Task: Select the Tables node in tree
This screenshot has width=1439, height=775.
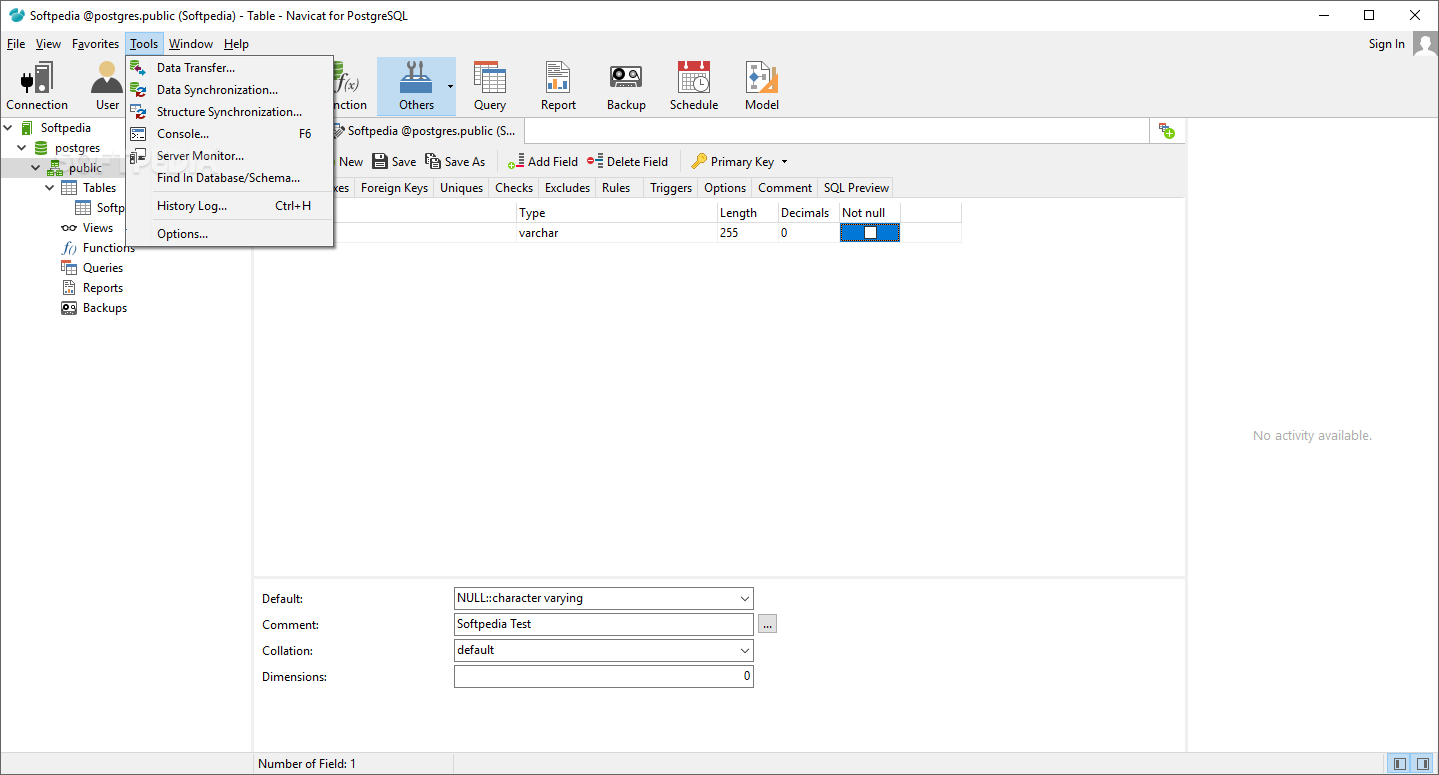Action: click(99, 188)
